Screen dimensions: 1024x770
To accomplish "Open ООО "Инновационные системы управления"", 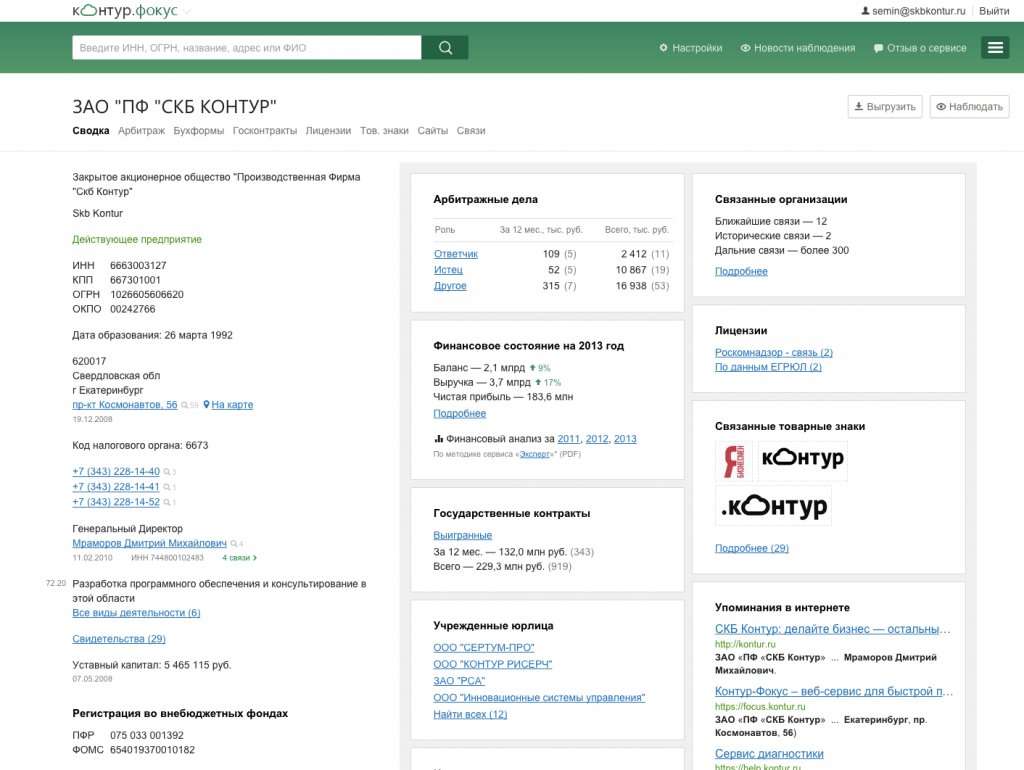I will tap(539, 698).
